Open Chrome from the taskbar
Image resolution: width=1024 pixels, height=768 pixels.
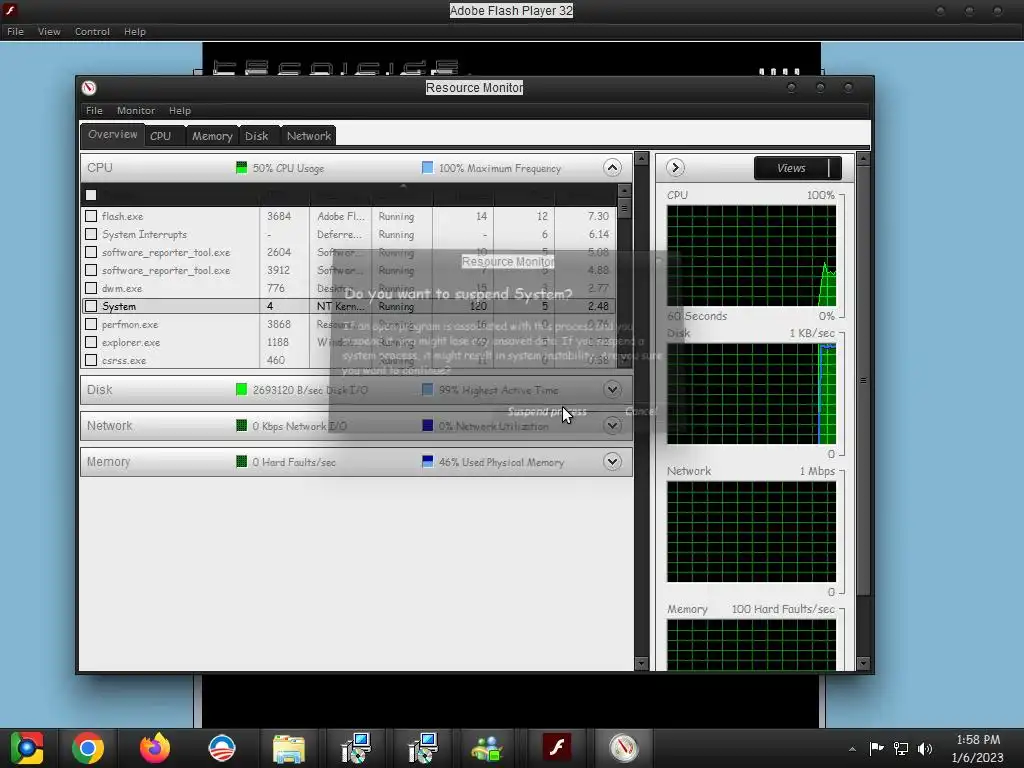[x=88, y=748]
